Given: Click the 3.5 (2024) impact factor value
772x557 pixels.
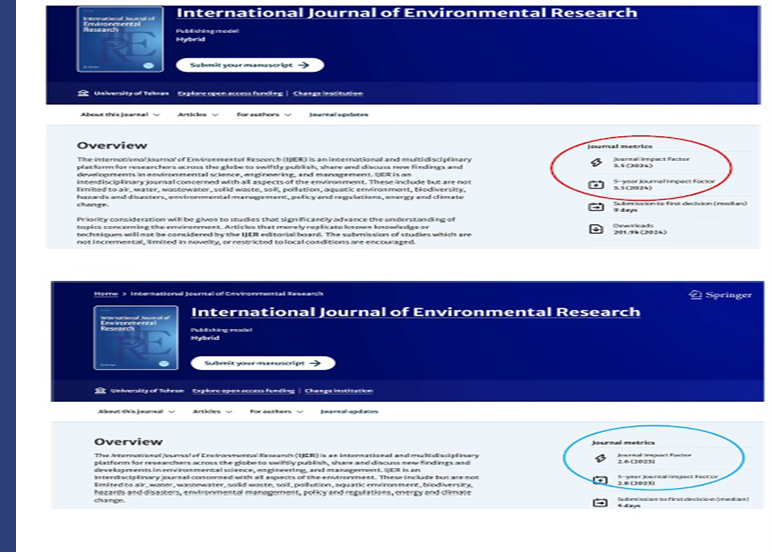Looking at the screenshot, I should coord(633,165).
